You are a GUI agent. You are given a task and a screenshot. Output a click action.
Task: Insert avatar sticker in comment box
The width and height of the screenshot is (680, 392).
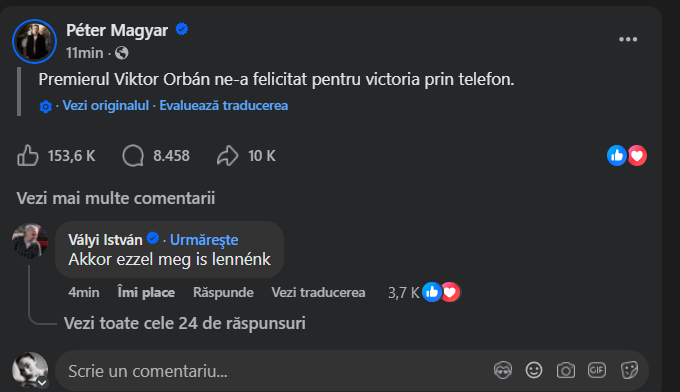(503, 370)
